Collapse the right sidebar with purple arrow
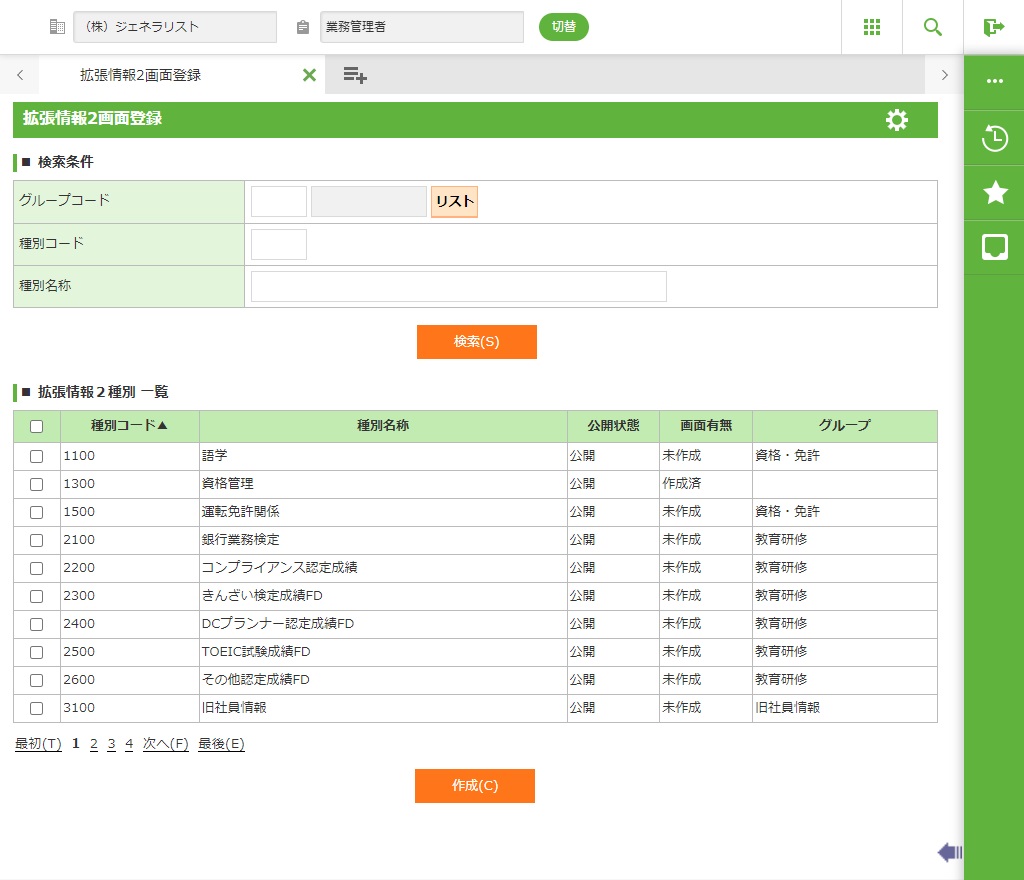The image size is (1024, 880). [x=949, y=852]
